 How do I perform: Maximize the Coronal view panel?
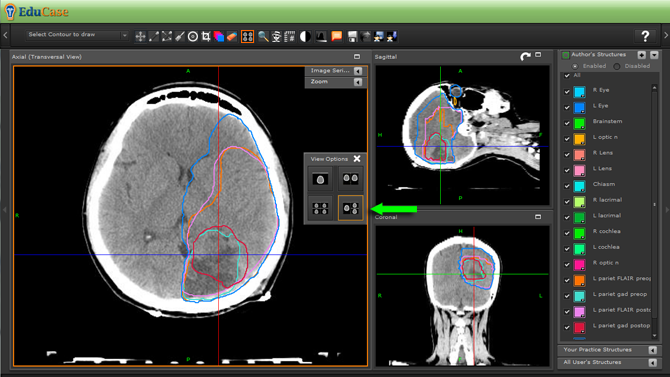pyautogui.click(x=538, y=217)
